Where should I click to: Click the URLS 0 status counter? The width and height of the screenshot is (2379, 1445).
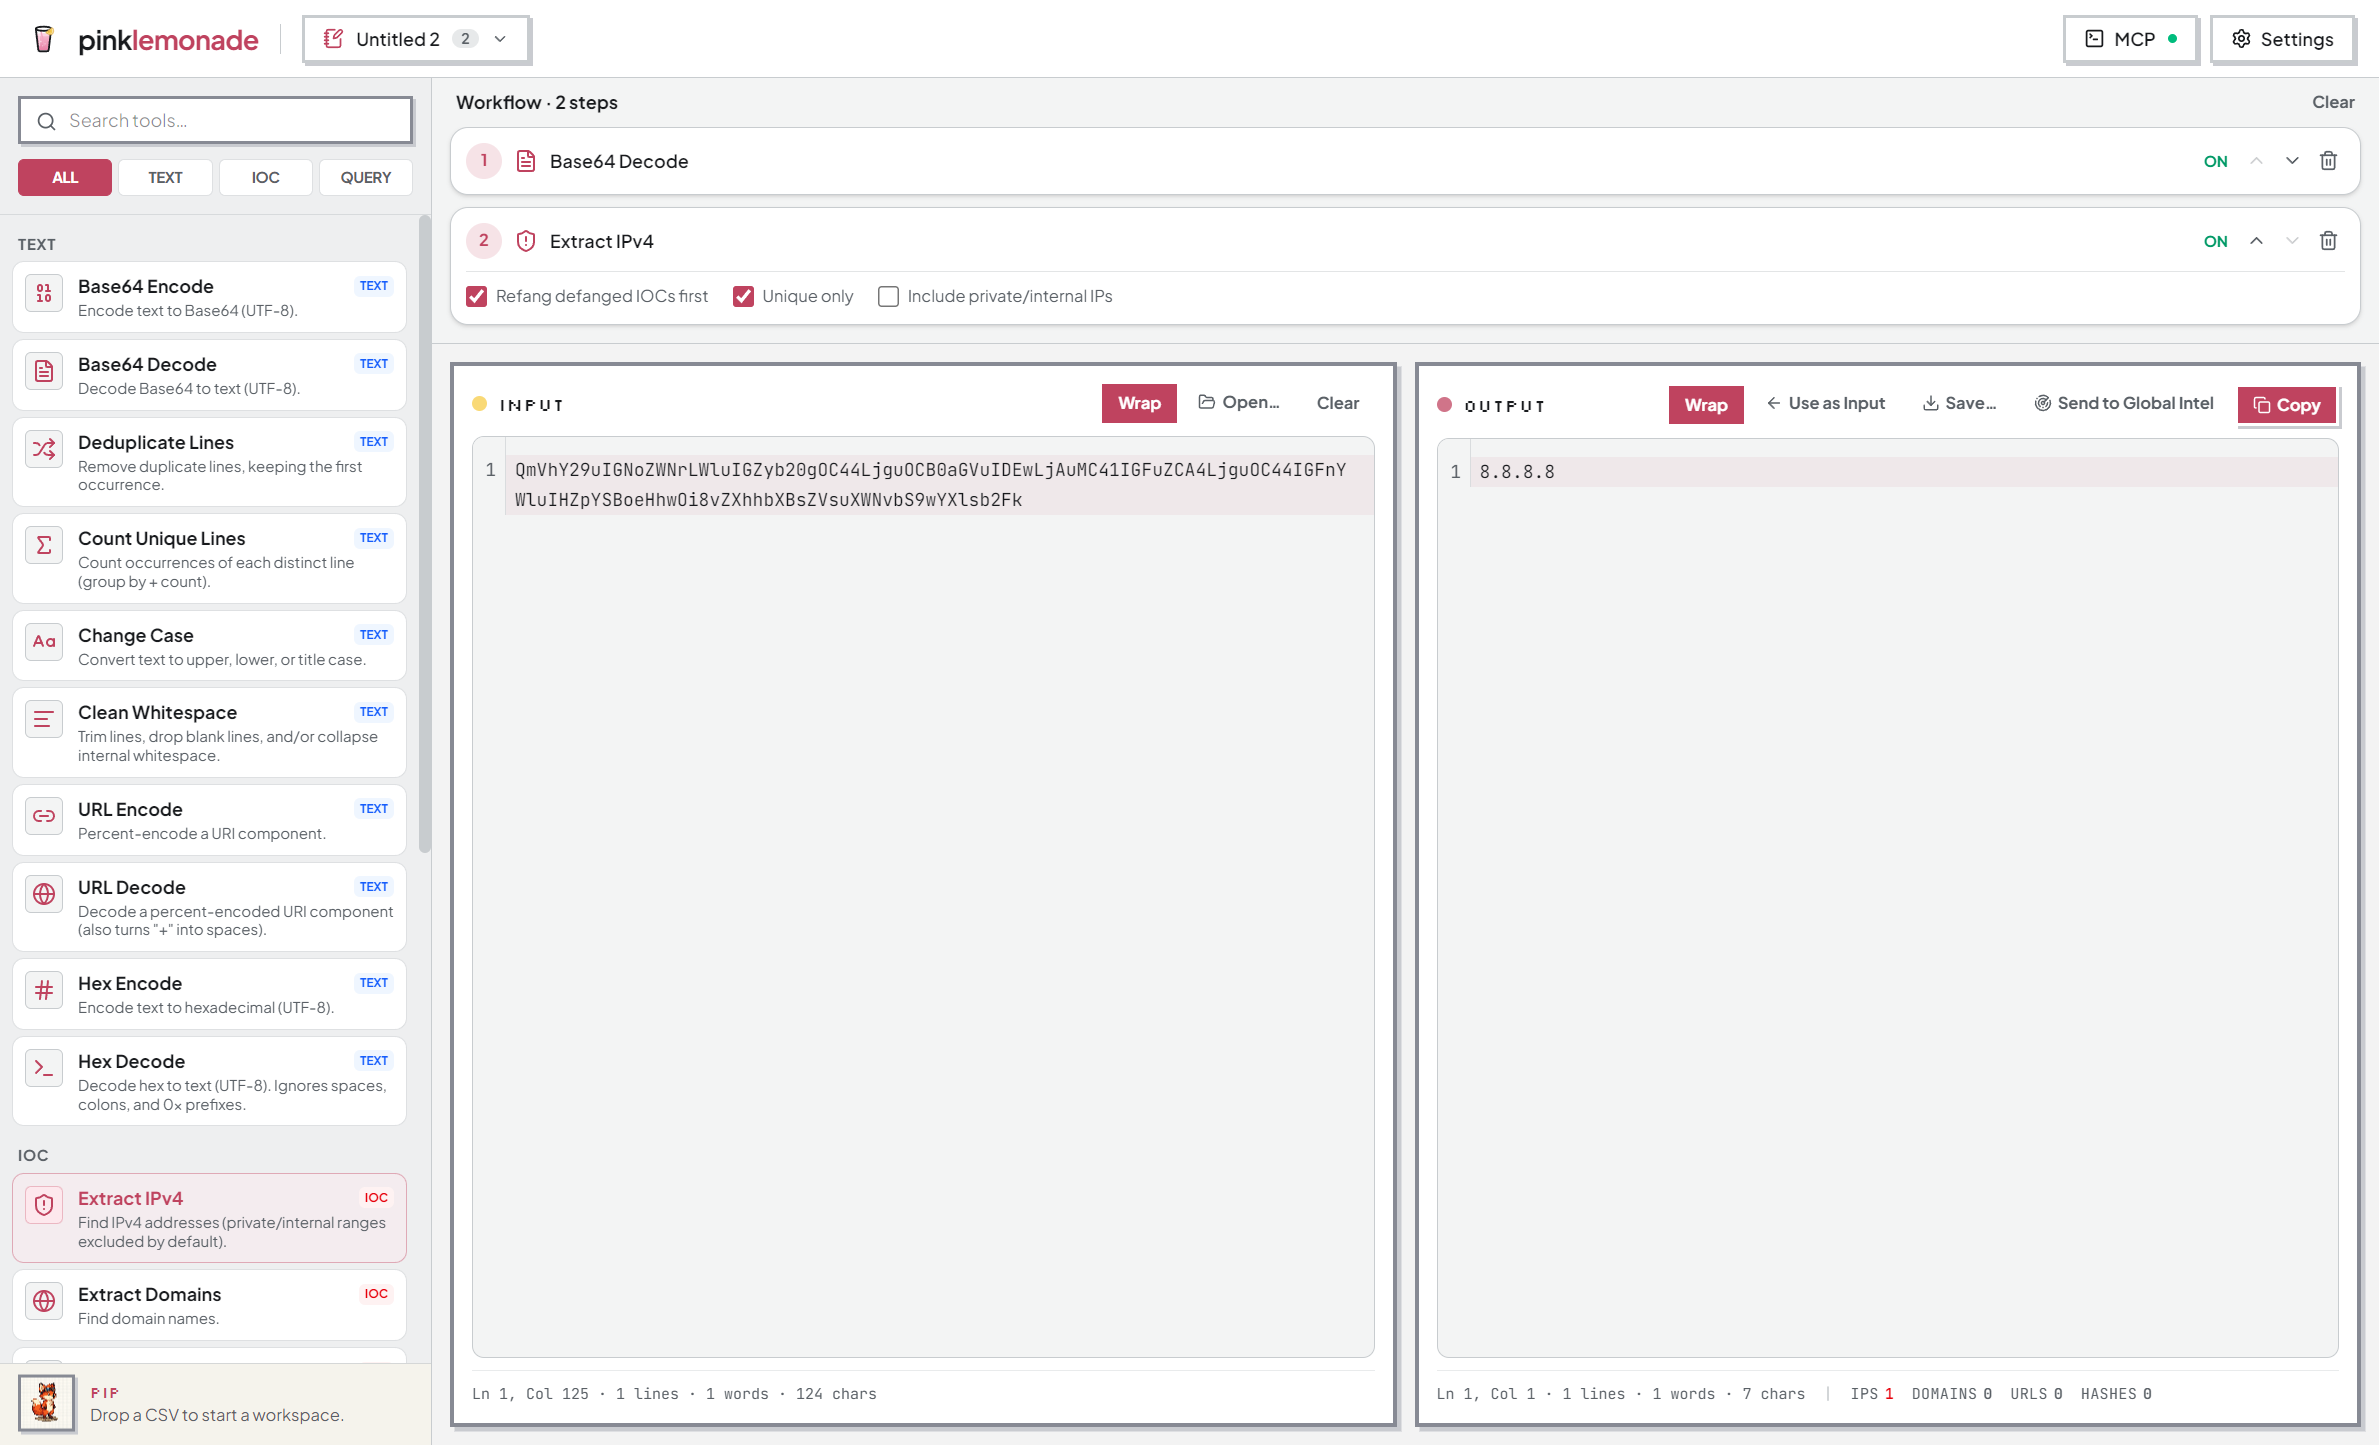[2036, 1394]
